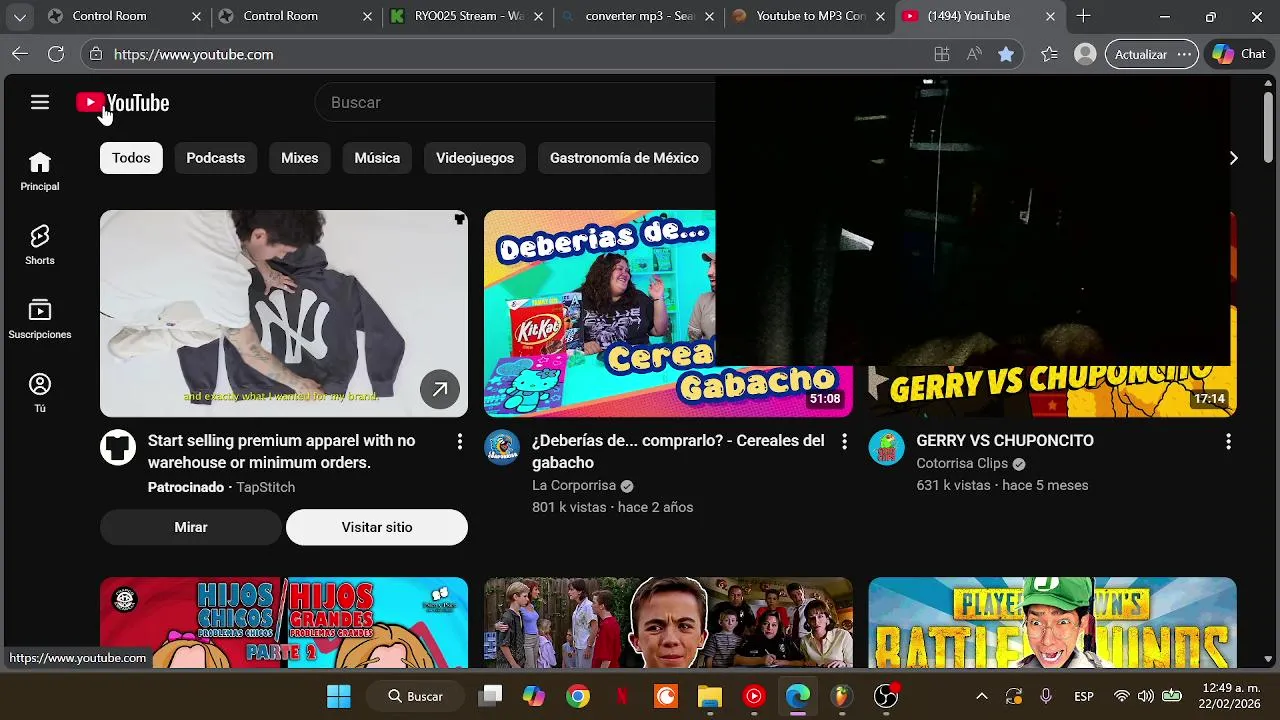Select the Música filter chip
The width and height of the screenshot is (1280, 720).
(377, 158)
